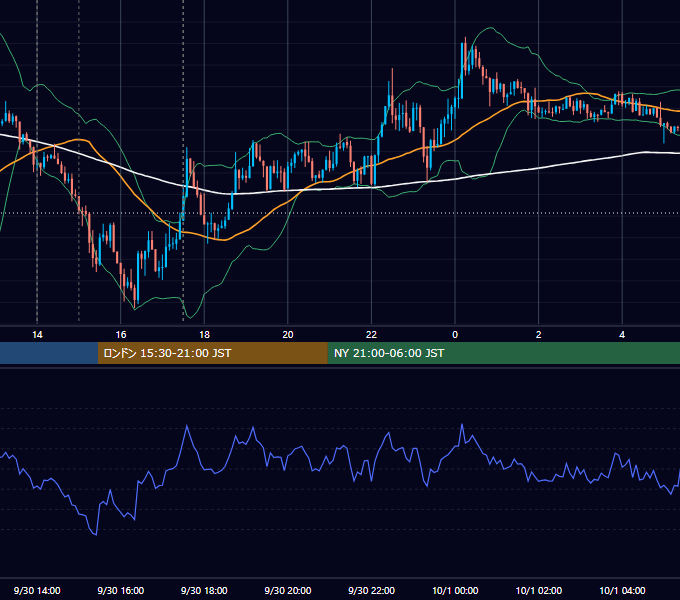Click the hour label 2 on price chart axis

(539, 335)
